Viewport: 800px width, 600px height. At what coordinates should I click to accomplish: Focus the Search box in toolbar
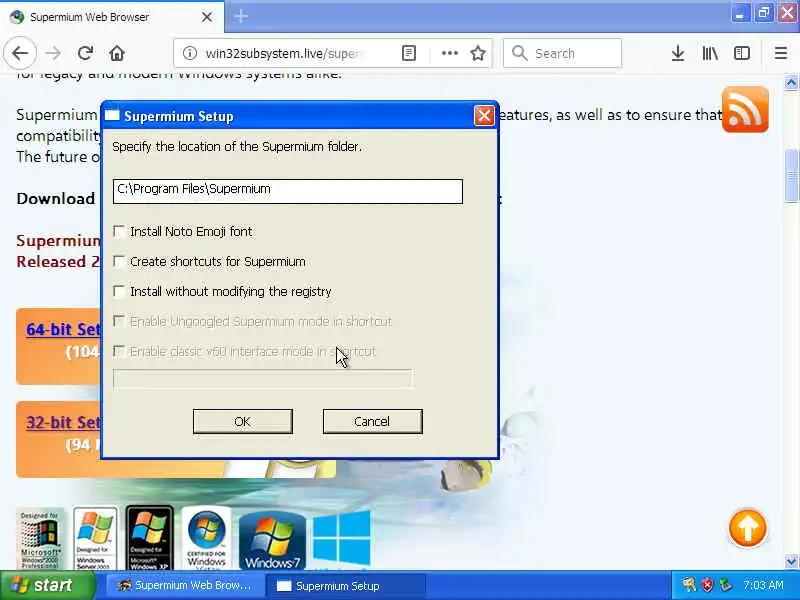[562, 53]
